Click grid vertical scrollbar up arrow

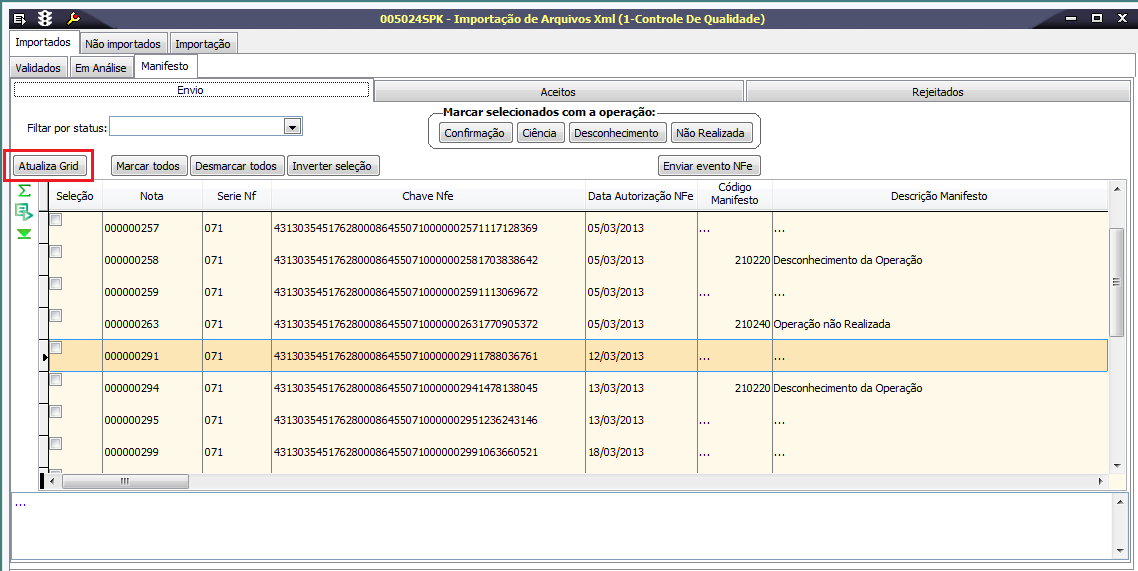tap(1116, 188)
